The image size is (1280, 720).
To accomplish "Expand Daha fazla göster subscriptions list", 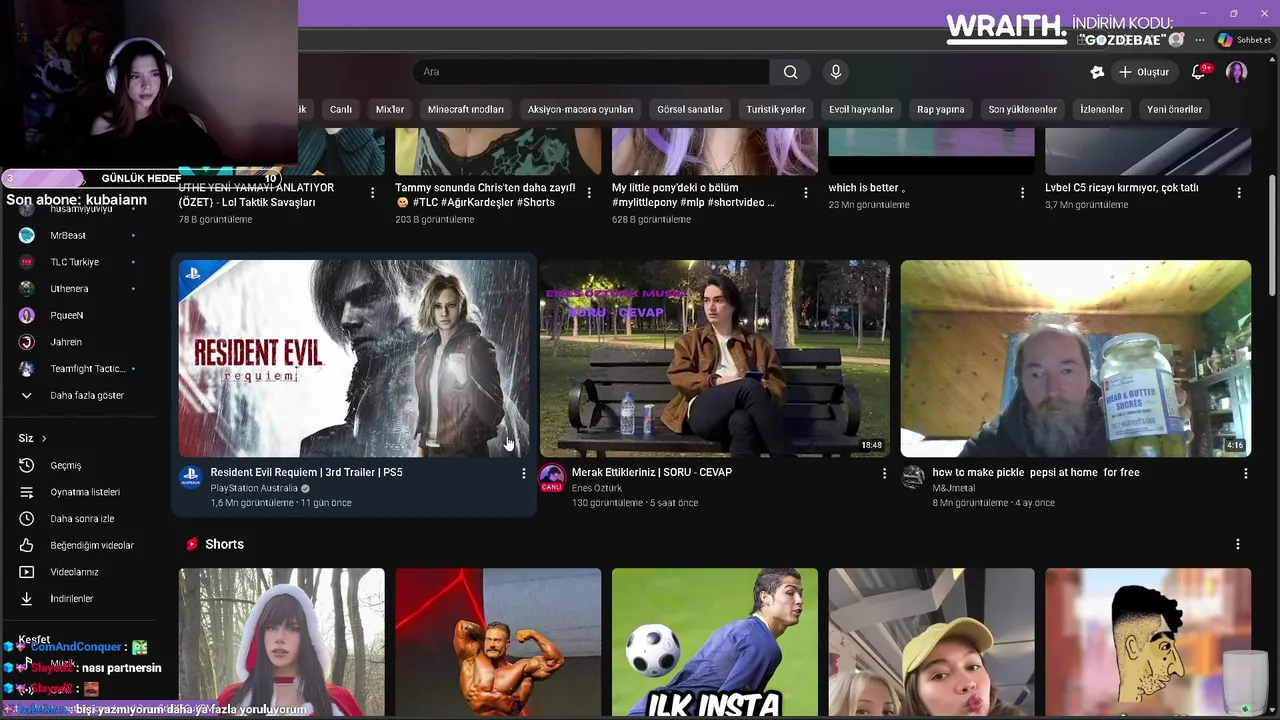I will click(87, 395).
